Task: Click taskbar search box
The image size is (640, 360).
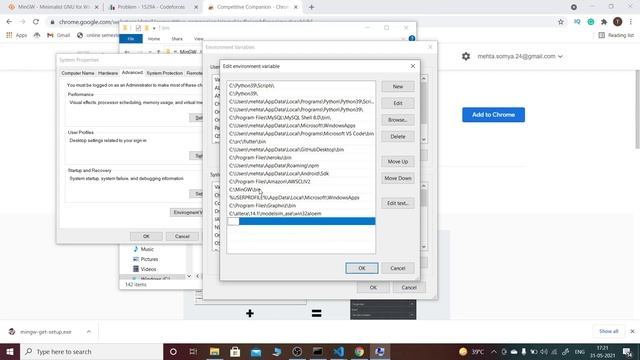Action: [x=91, y=351]
